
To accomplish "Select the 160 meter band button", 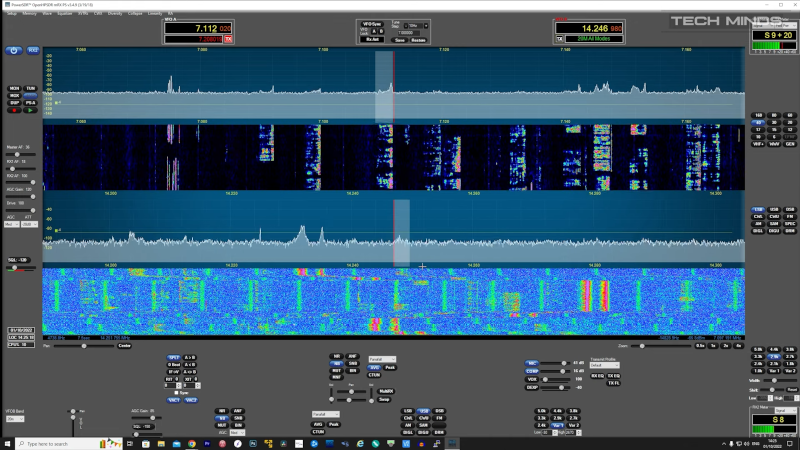I will tap(759, 115).
